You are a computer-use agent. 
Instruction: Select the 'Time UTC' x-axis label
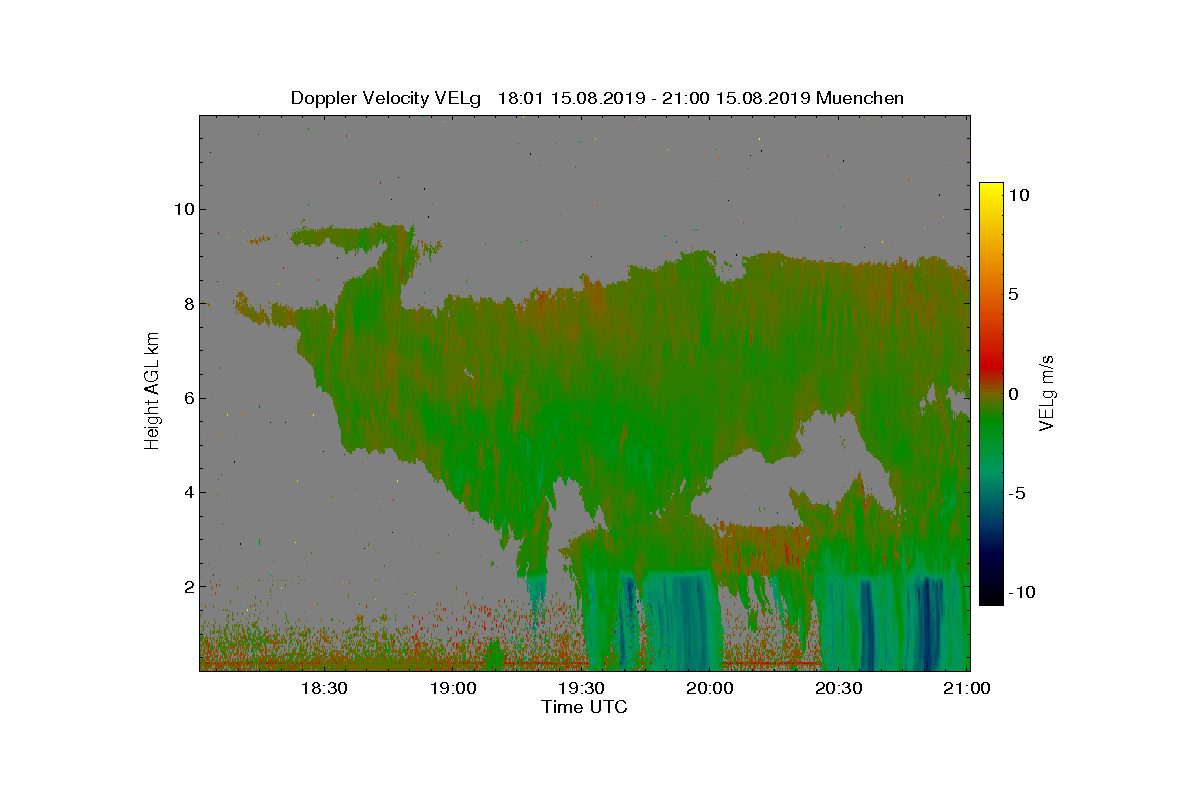(x=584, y=707)
